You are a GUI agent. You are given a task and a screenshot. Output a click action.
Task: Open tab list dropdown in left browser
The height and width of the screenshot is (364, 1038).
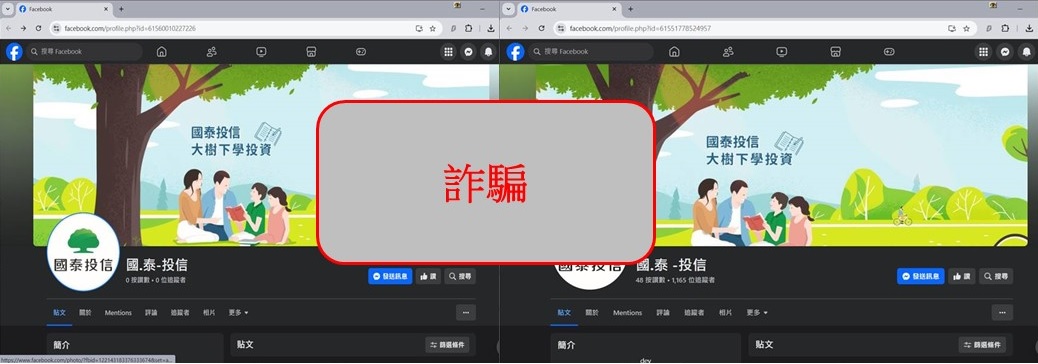[x=8, y=9]
